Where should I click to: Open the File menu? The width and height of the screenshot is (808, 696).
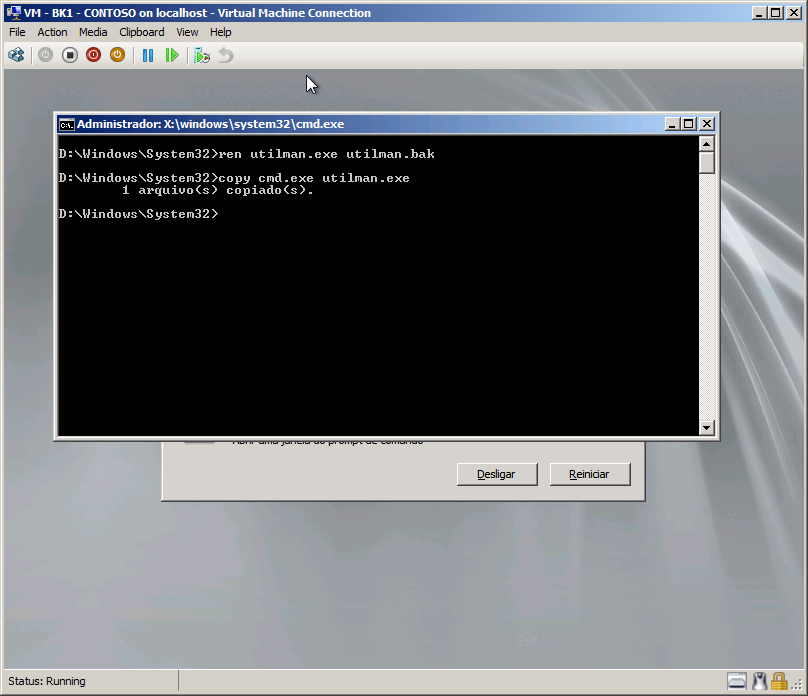click(17, 32)
